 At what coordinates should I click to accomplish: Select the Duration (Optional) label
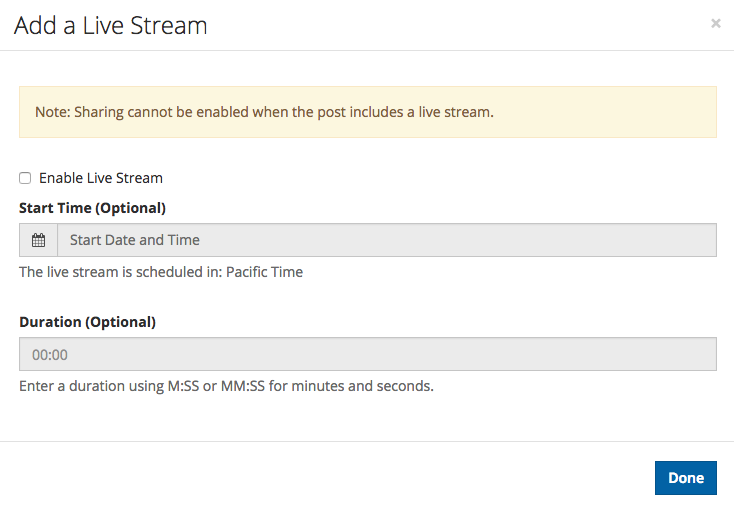88,322
